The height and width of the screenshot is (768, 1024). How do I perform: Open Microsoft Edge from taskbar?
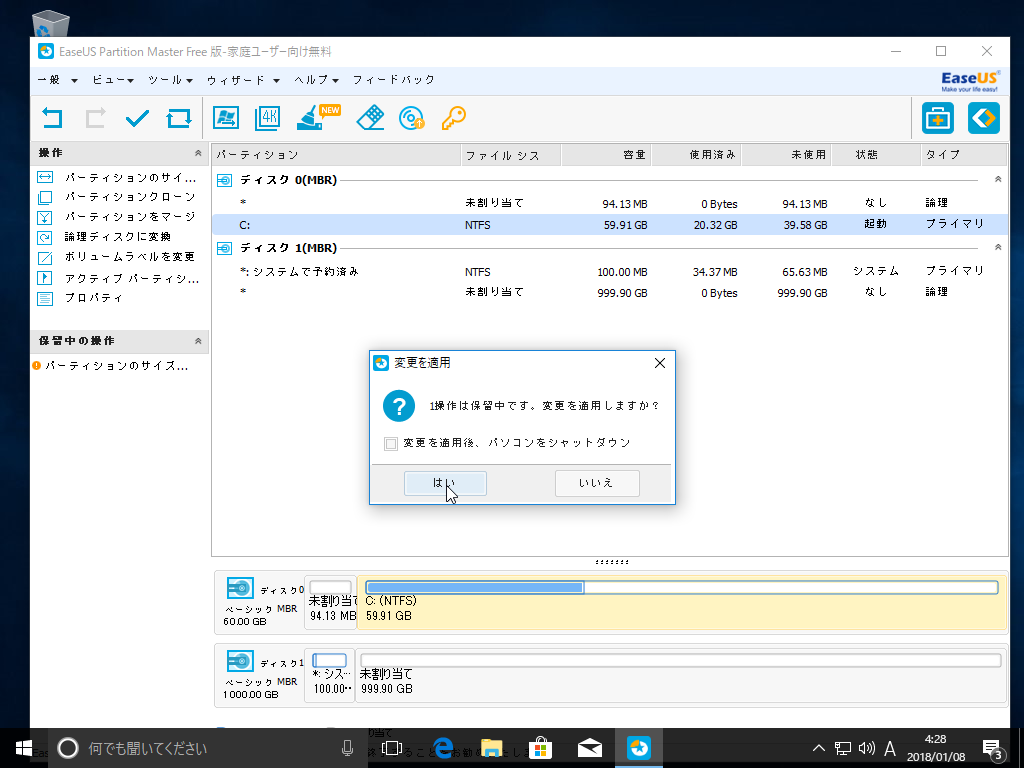click(443, 748)
